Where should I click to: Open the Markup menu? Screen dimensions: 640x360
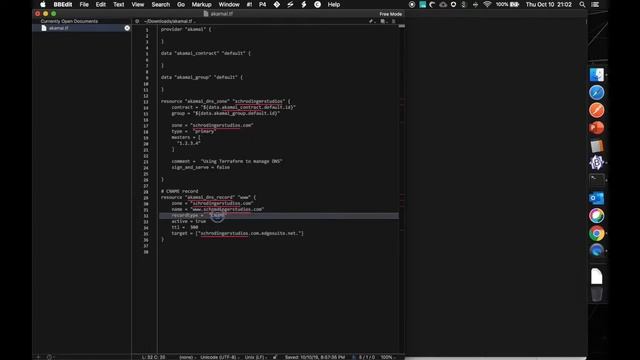pos(202,4)
